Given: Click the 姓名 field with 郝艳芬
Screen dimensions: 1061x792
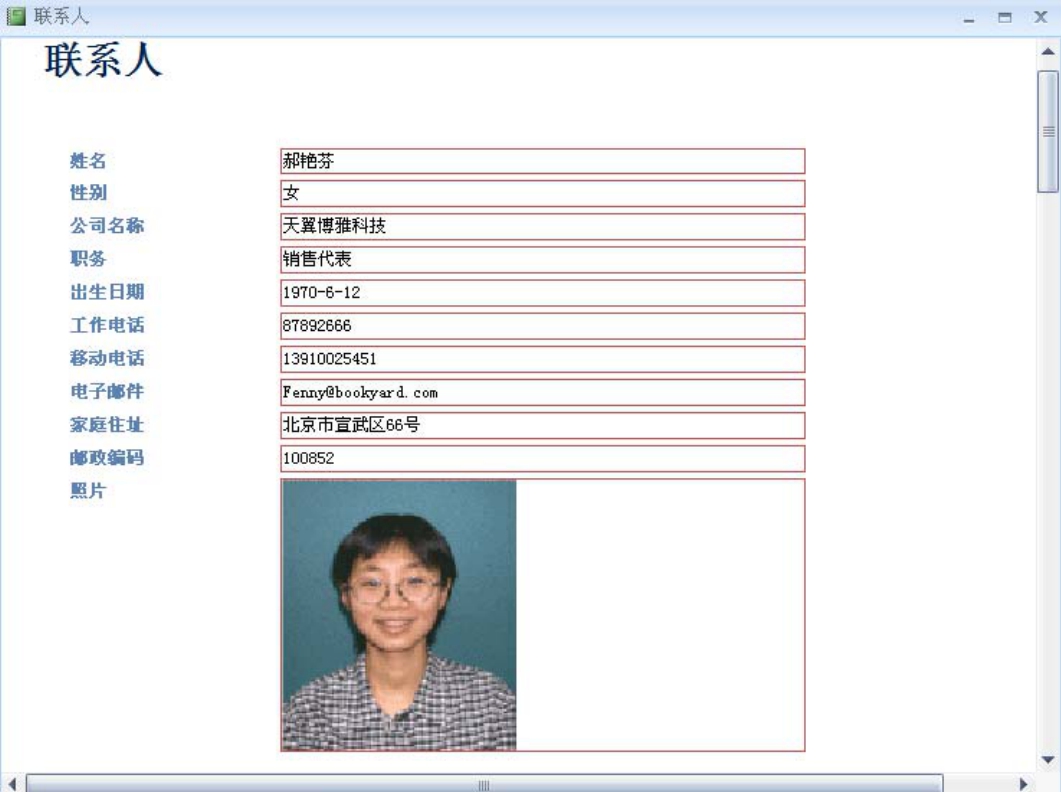Looking at the screenshot, I should pos(542,161).
